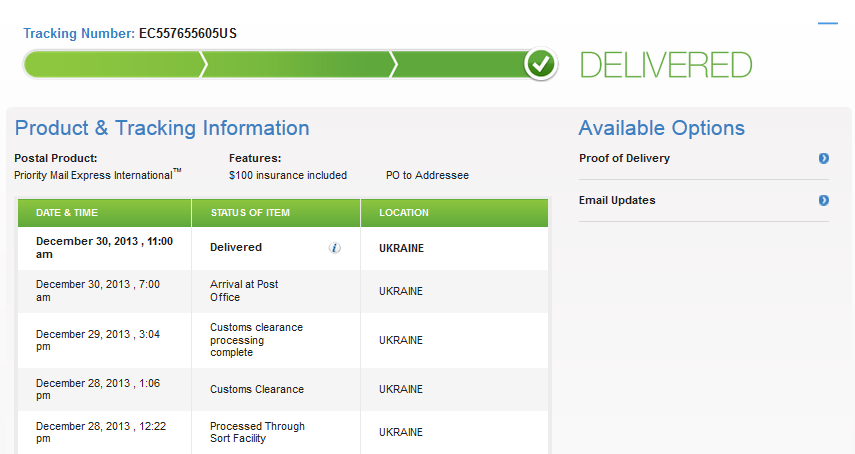Click the LOCATION column header
The width and height of the screenshot is (855, 454).
pos(404,213)
